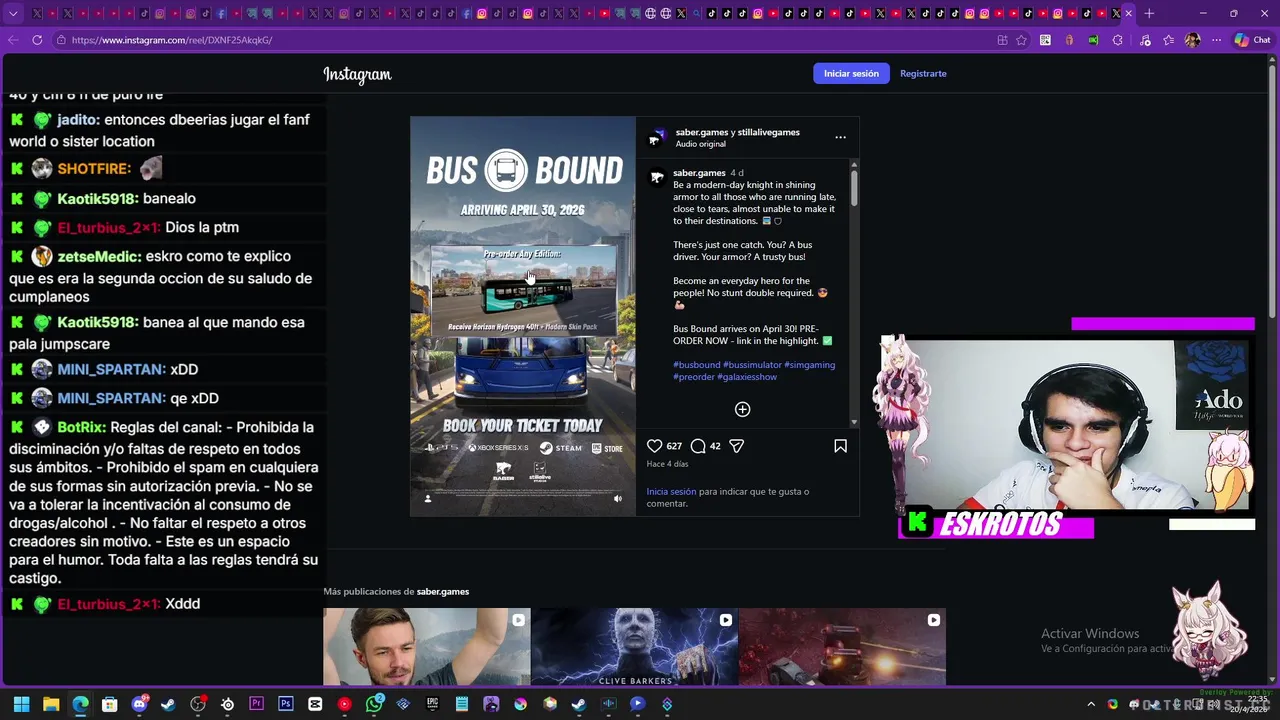Click the browser profile avatar
This screenshot has width=1280, height=720.
coord(1192,40)
